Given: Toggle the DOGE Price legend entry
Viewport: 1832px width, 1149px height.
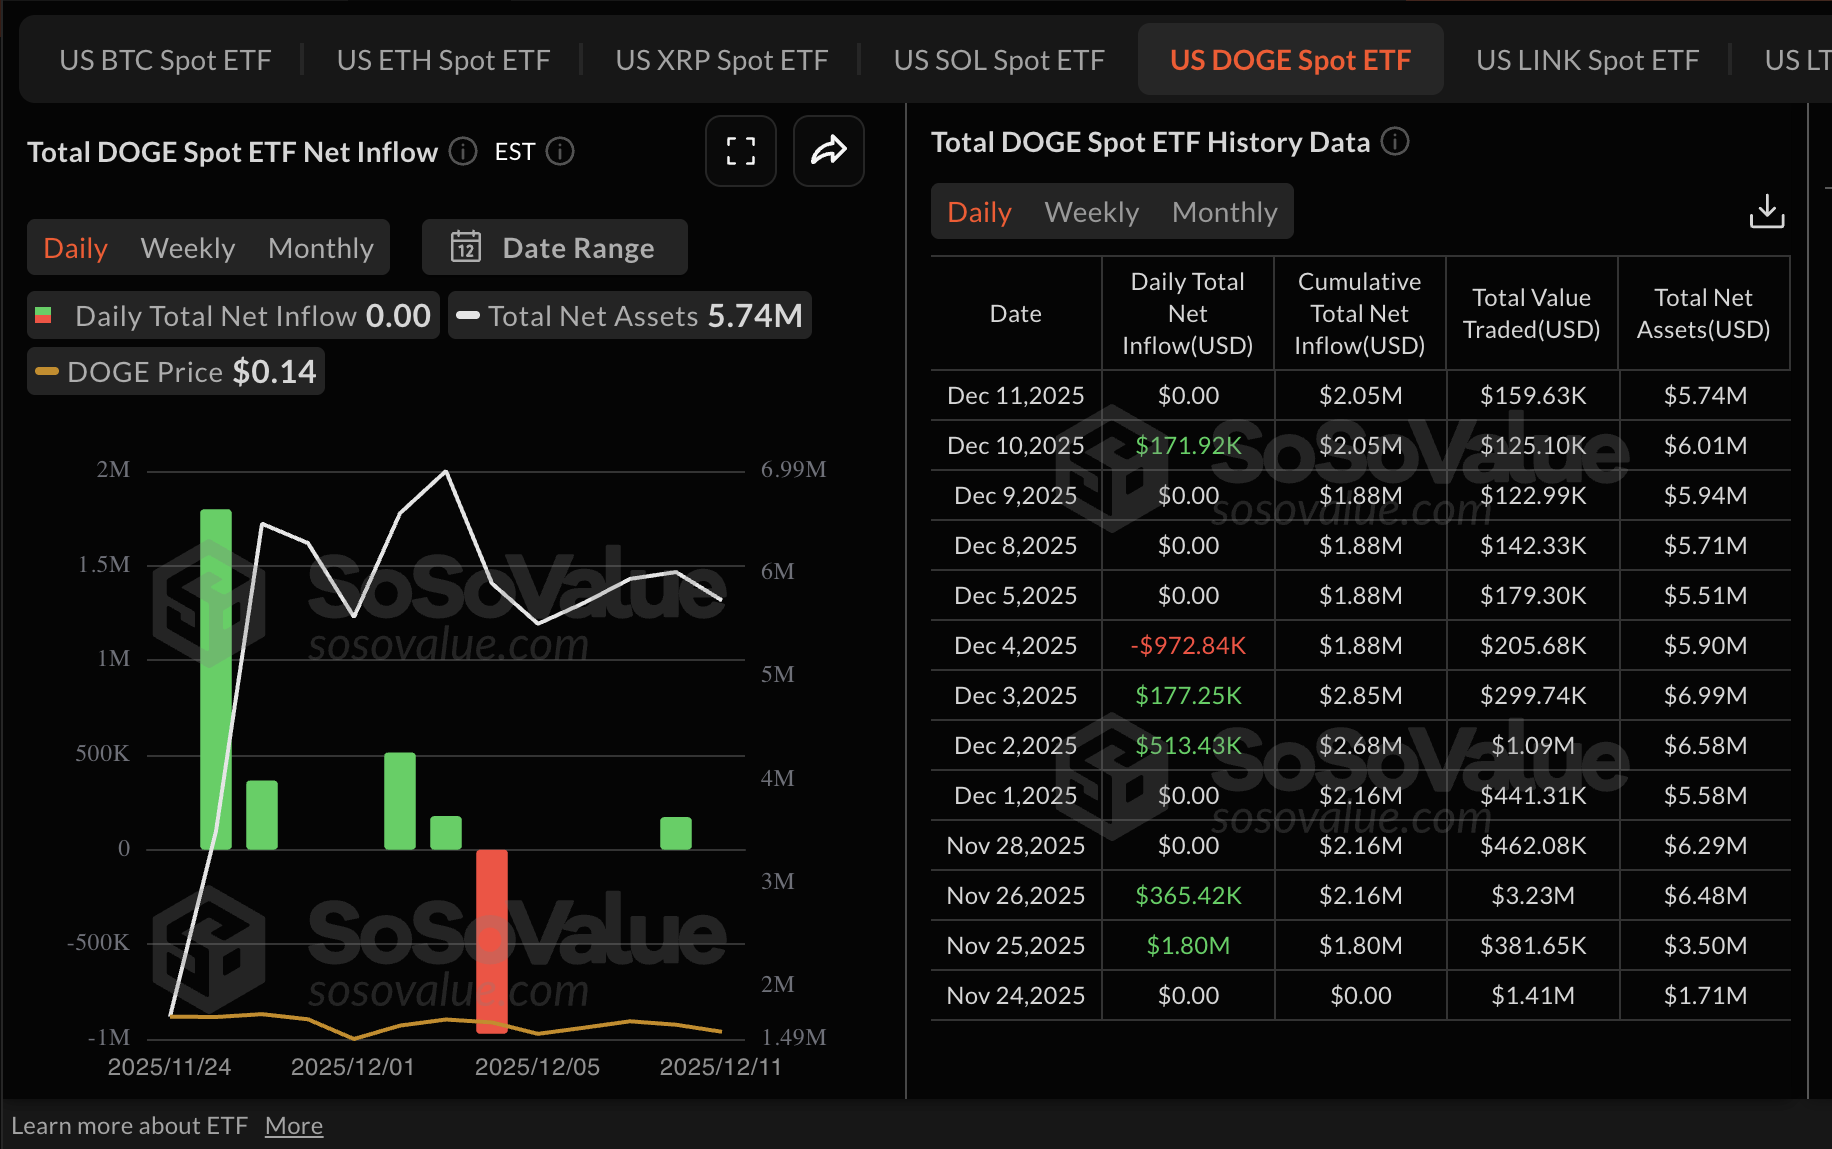Looking at the screenshot, I should tap(175, 371).
